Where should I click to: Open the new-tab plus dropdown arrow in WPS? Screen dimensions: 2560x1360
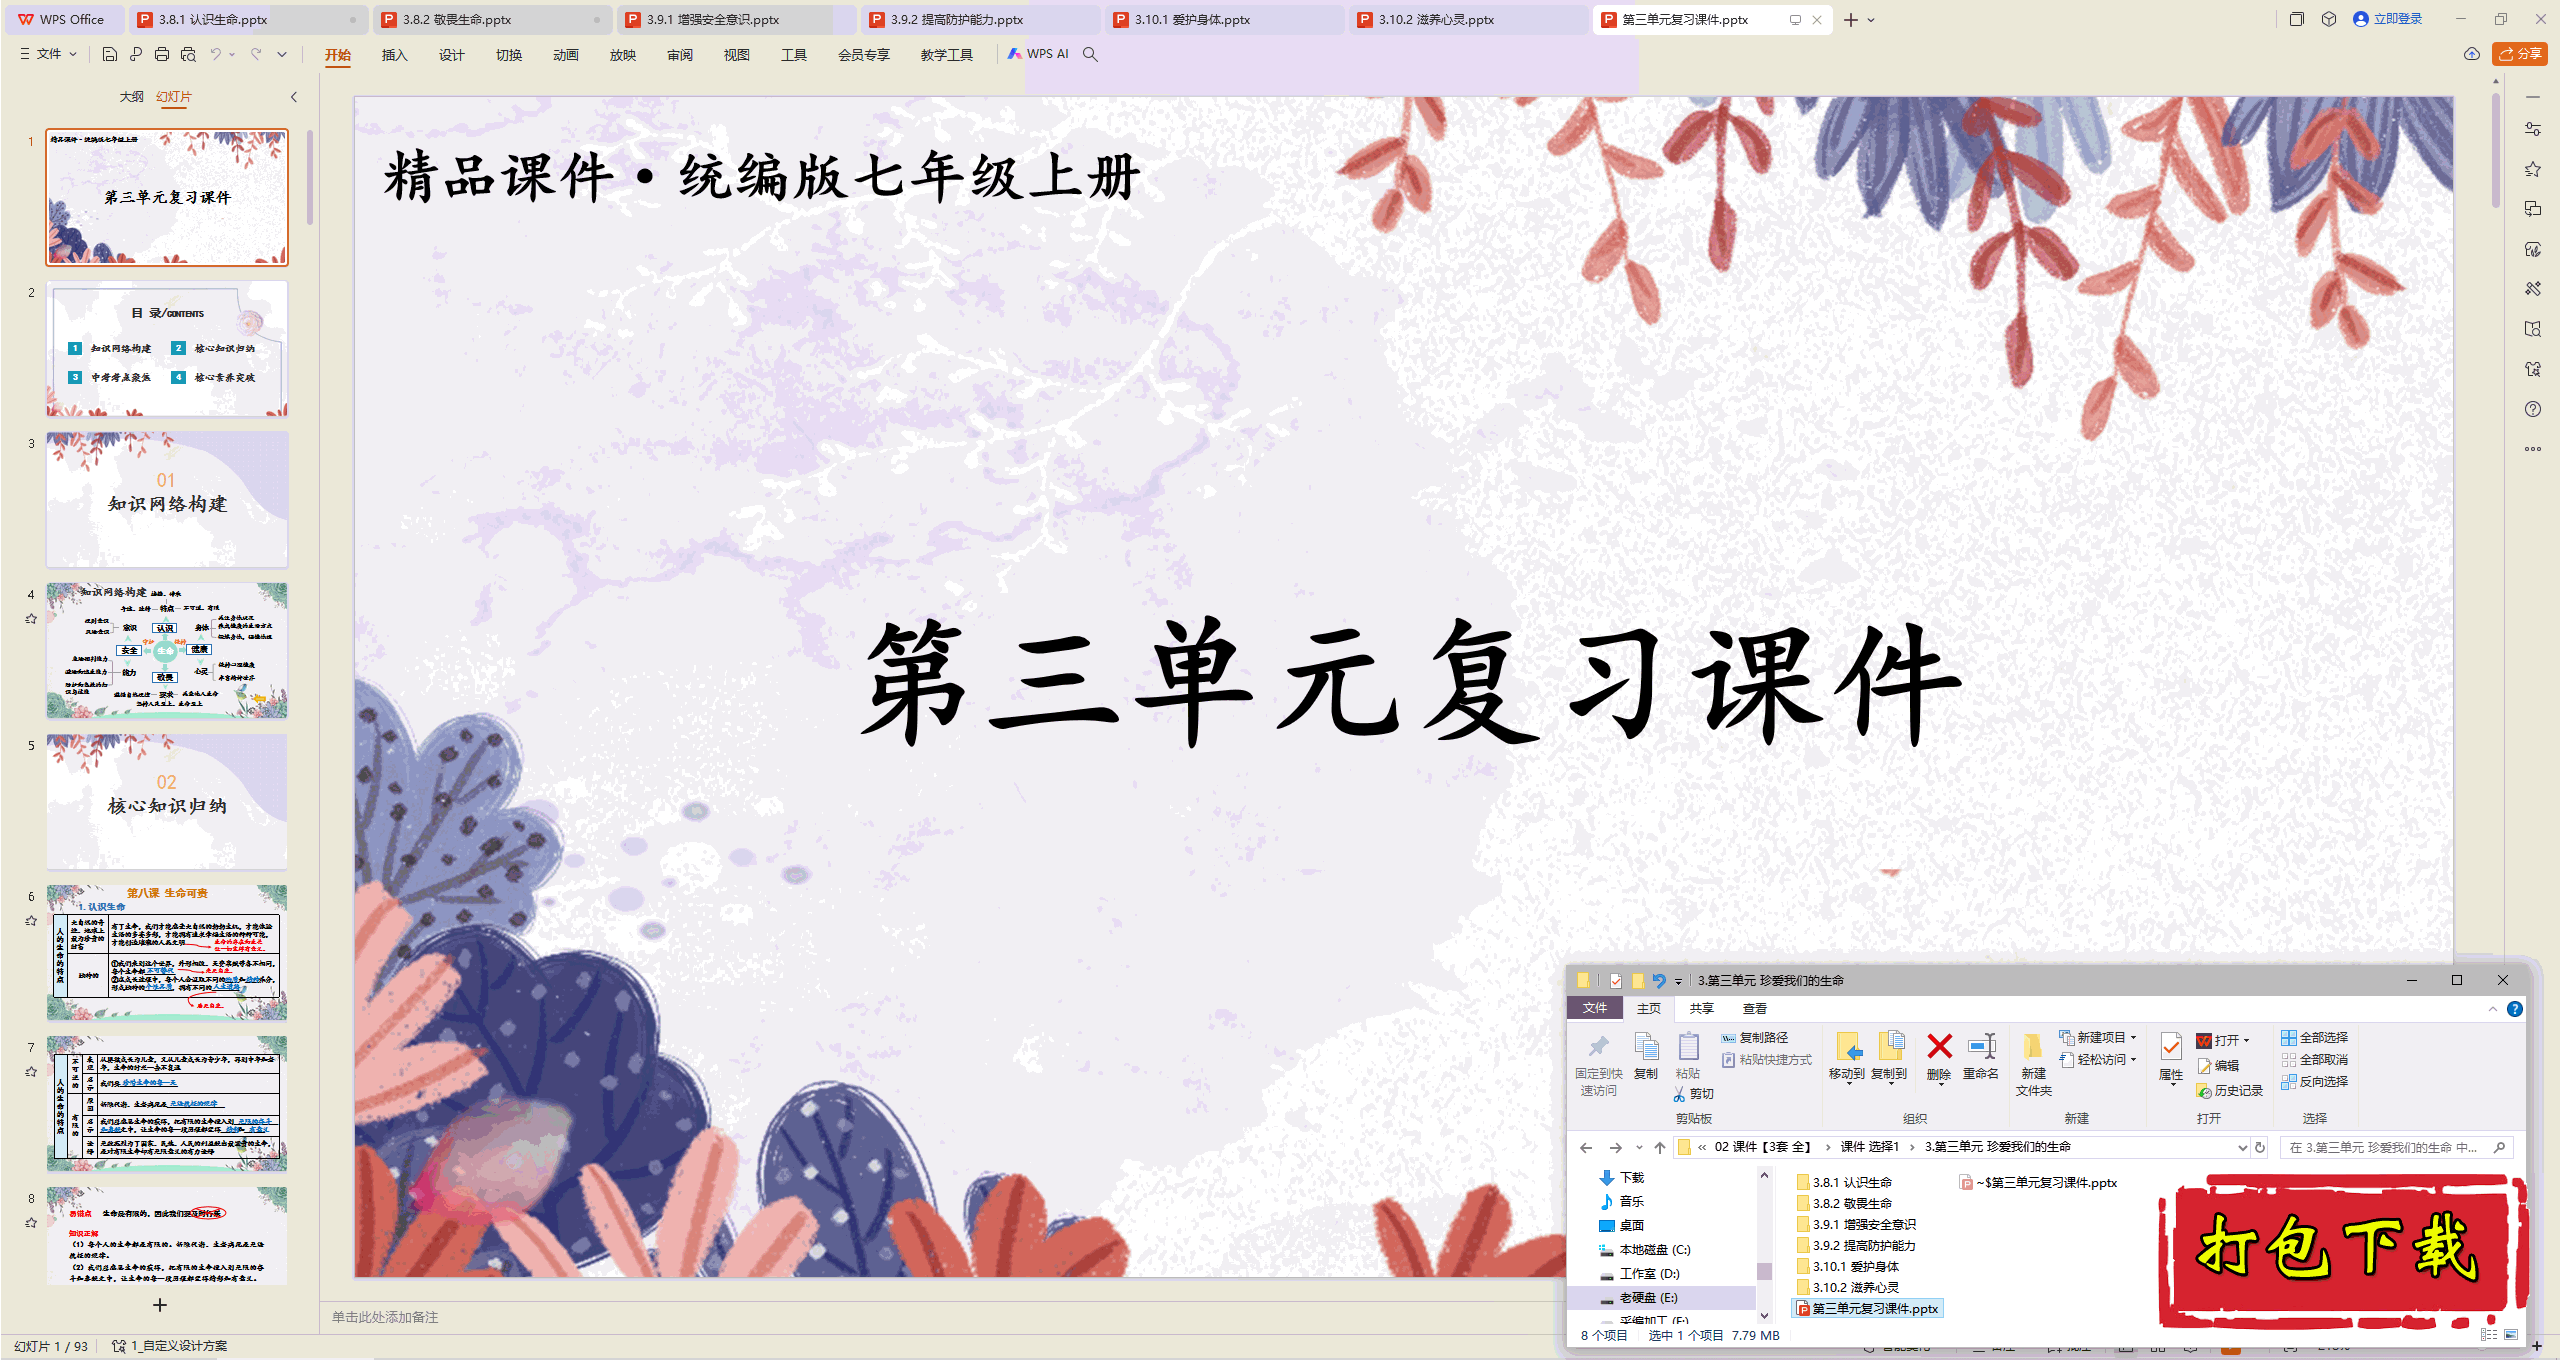point(1871,20)
